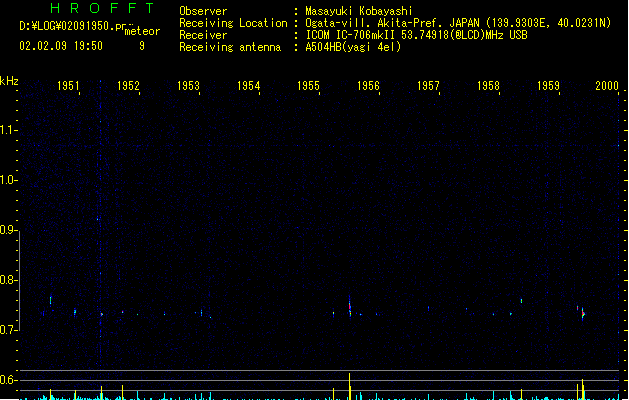Screen dimensions: 629x400
Task: Click the 0.7 kHz frequency axis label
Action: tap(8, 330)
